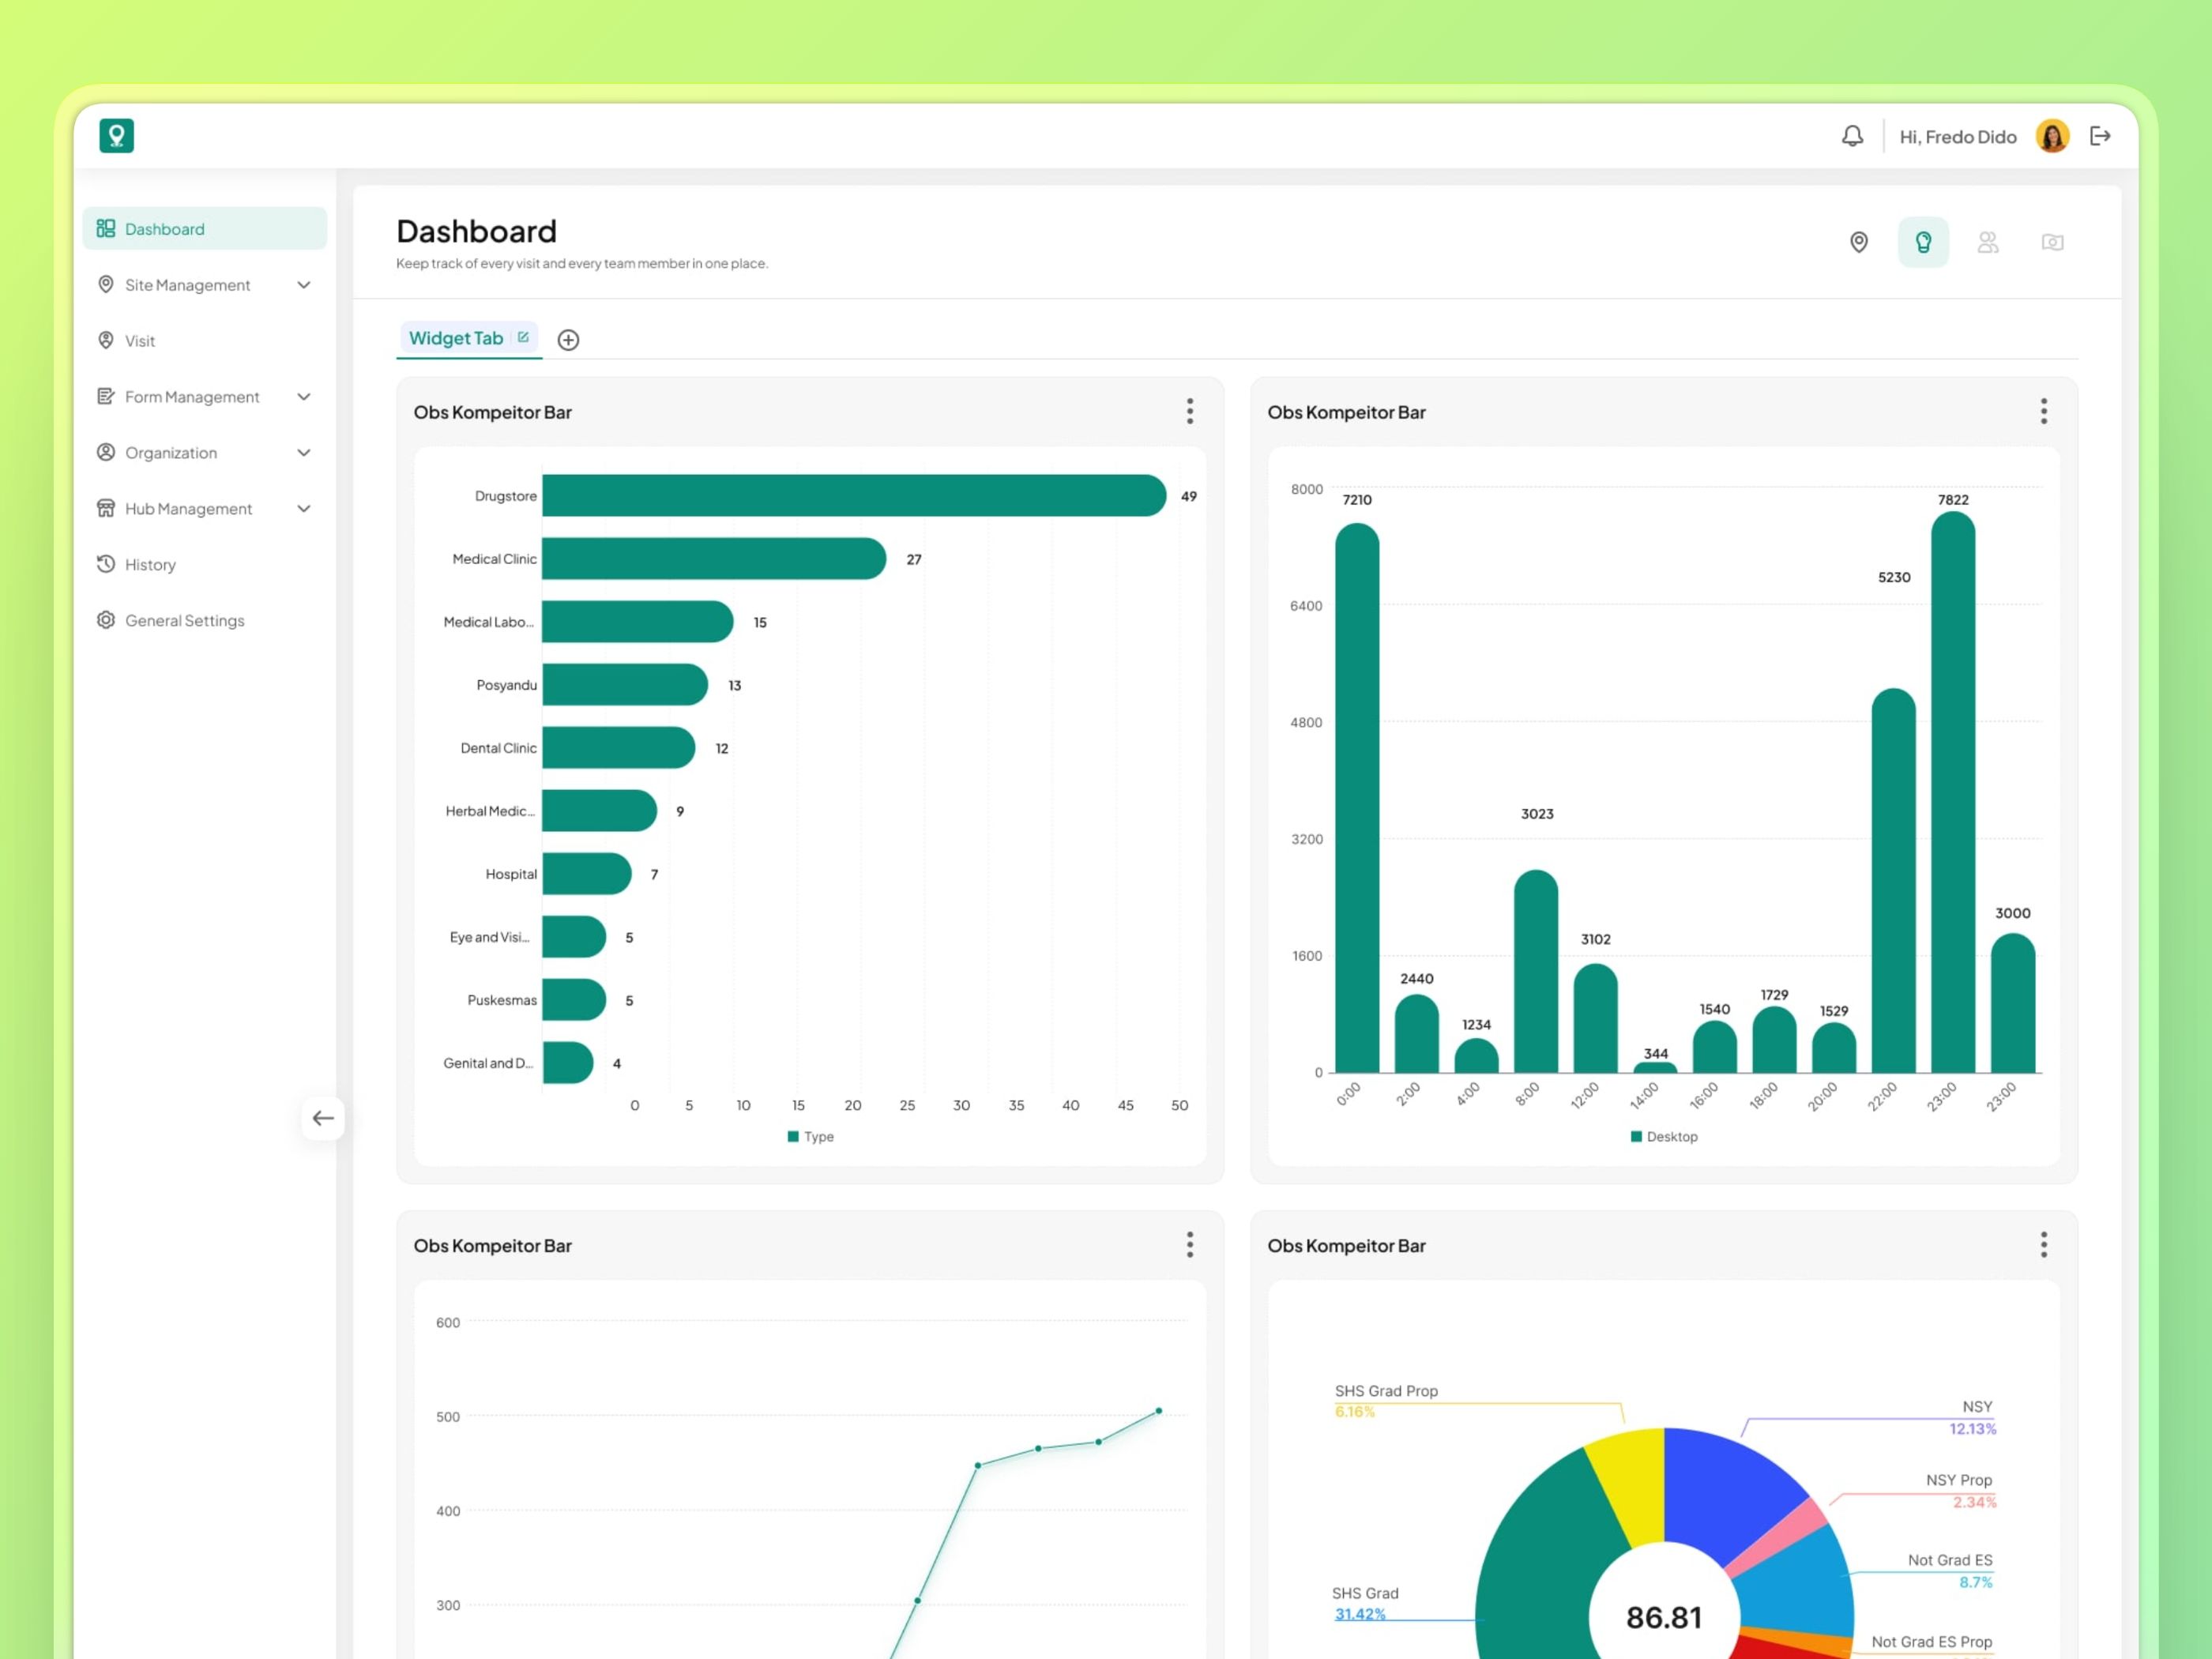Expand the Site Management chevron
Image resolution: width=2212 pixels, height=1659 pixels.
[x=304, y=285]
